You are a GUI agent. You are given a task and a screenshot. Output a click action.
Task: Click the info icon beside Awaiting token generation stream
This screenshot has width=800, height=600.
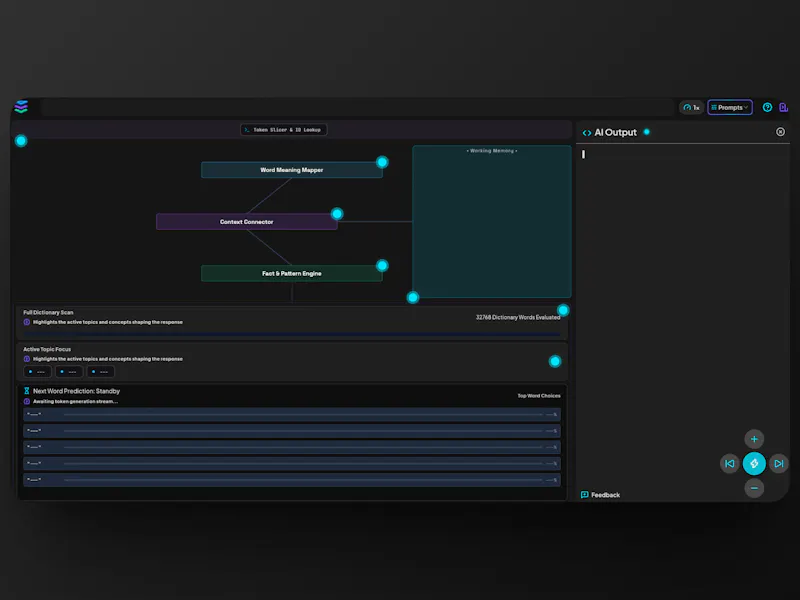click(x=27, y=402)
